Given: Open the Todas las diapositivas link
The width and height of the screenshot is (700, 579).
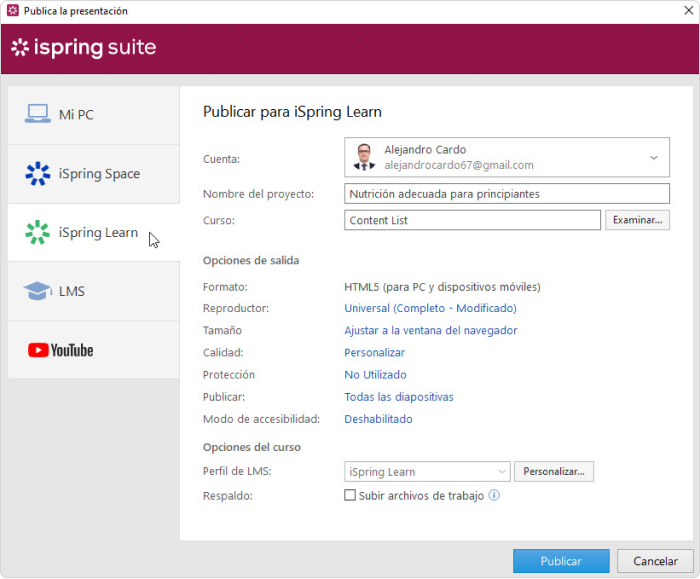Looking at the screenshot, I should click(x=399, y=397).
